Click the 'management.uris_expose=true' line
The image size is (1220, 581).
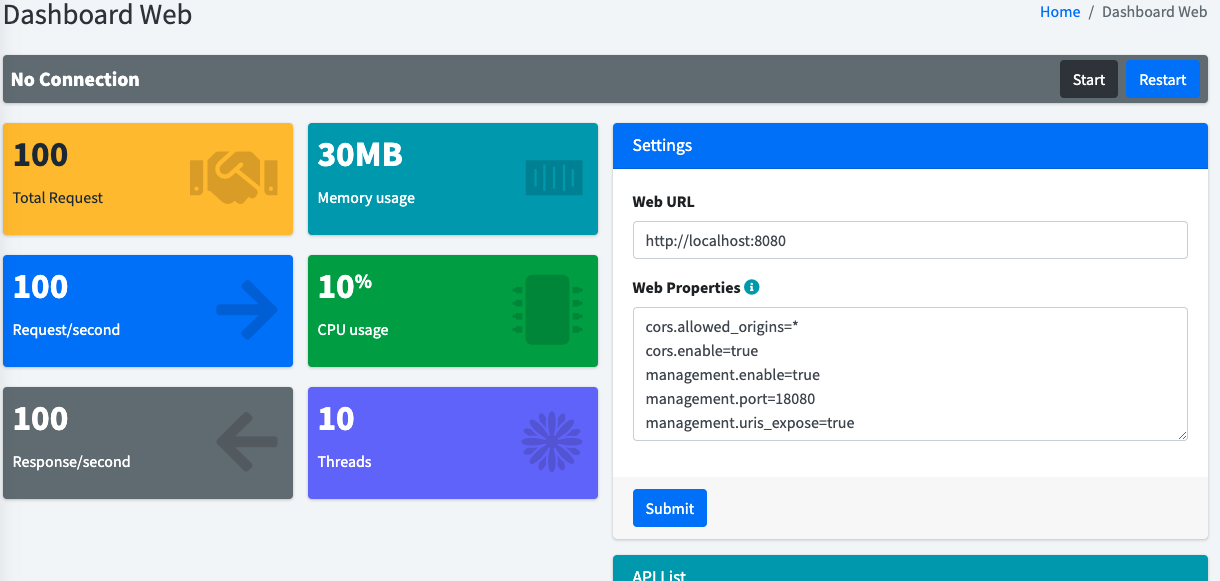tap(750, 423)
